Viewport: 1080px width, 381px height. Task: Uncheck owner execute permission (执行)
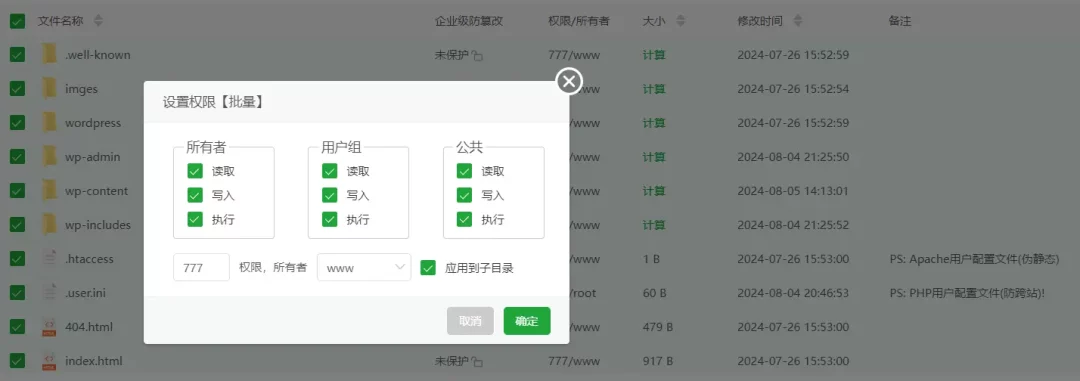click(x=195, y=219)
